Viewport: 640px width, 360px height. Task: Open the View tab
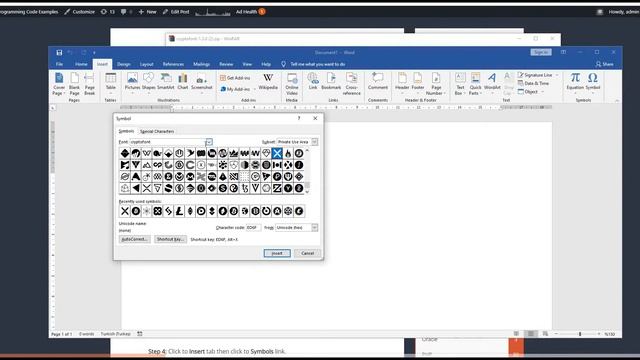(x=247, y=64)
